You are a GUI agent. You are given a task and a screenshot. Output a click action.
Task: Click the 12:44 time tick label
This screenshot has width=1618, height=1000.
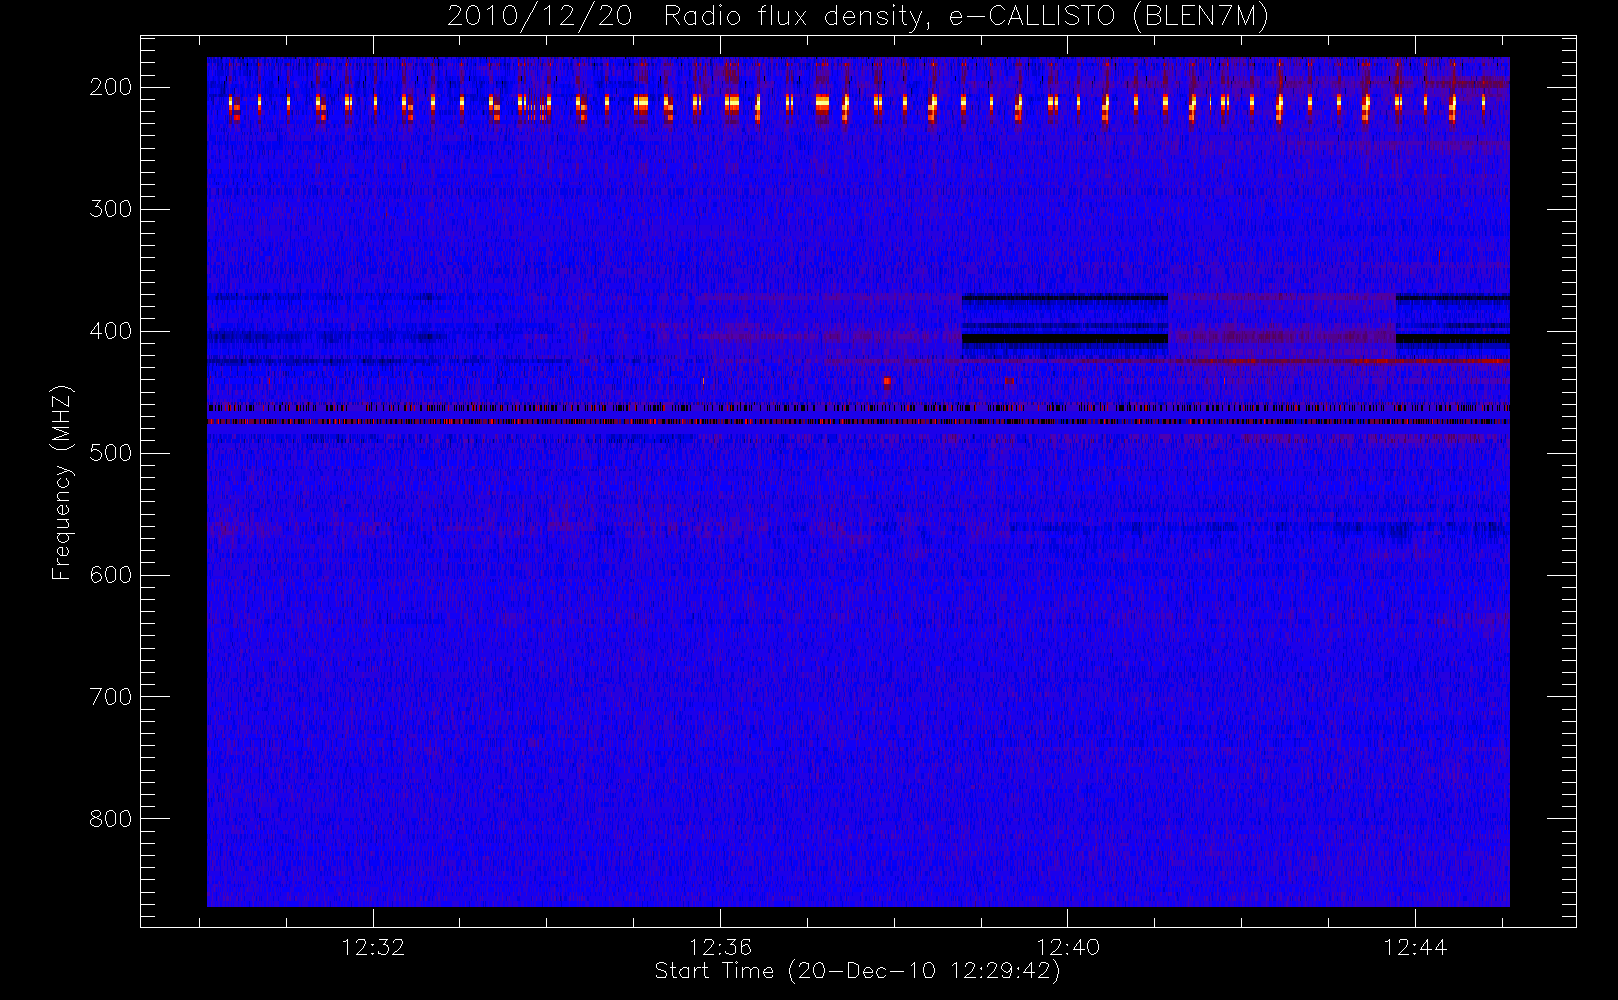point(1415,947)
